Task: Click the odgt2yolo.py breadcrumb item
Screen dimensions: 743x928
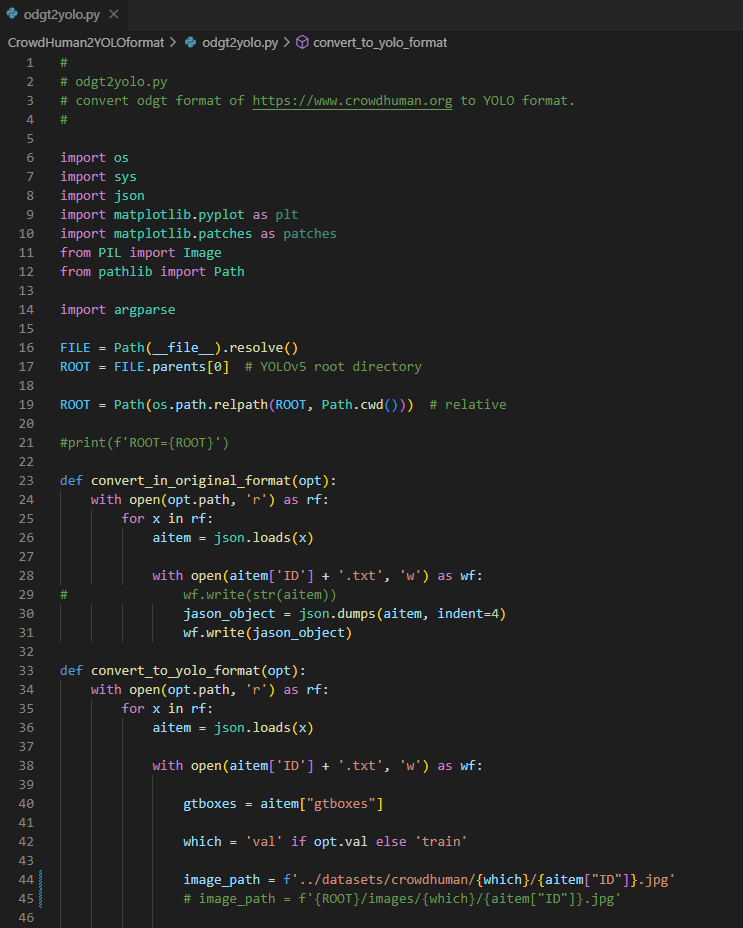Action: (x=240, y=43)
